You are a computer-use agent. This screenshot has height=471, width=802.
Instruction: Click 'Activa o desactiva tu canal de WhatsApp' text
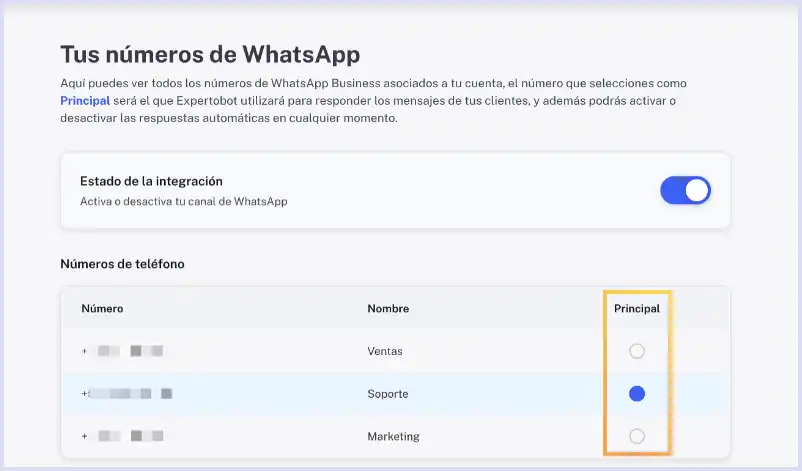coord(184,201)
